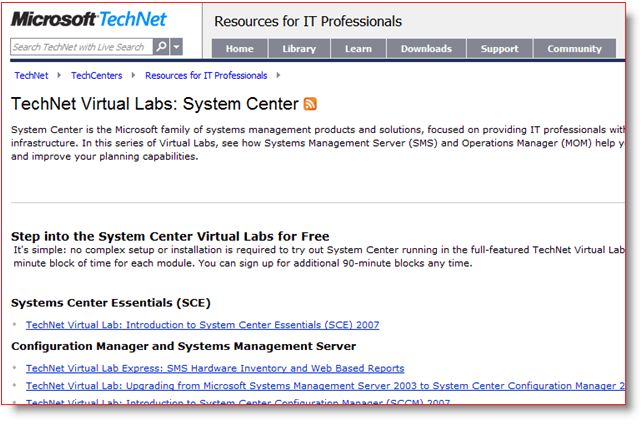Open the Library tab
The width and height of the screenshot is (644, 425).
click(299, 49)
